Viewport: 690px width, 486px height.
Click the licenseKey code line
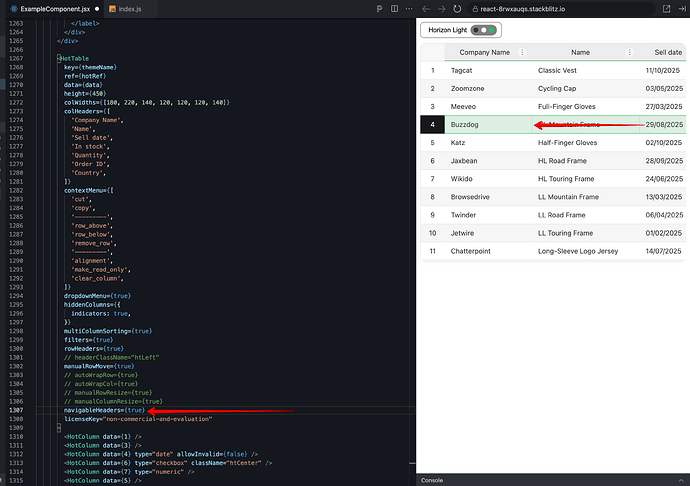pyautogui.click(x=138, y=419)
